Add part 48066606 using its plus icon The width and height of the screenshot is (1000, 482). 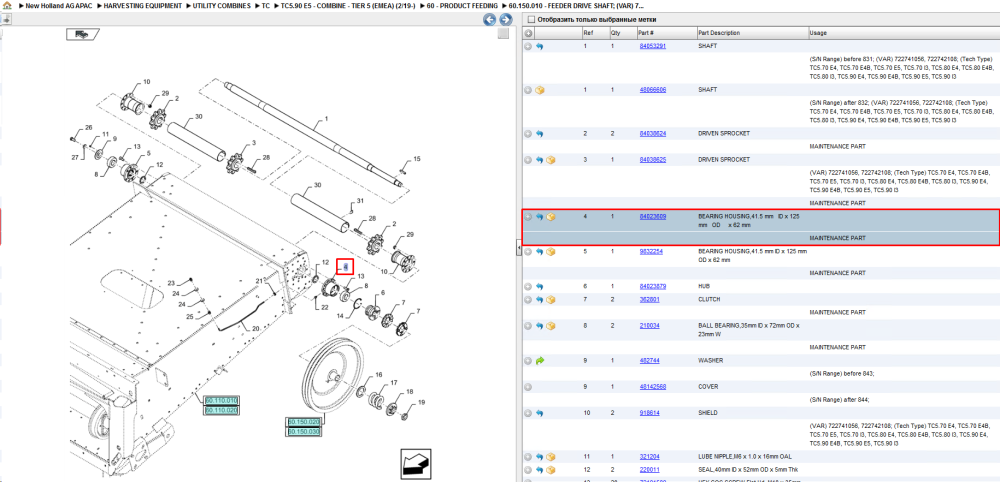click(528, 90)
